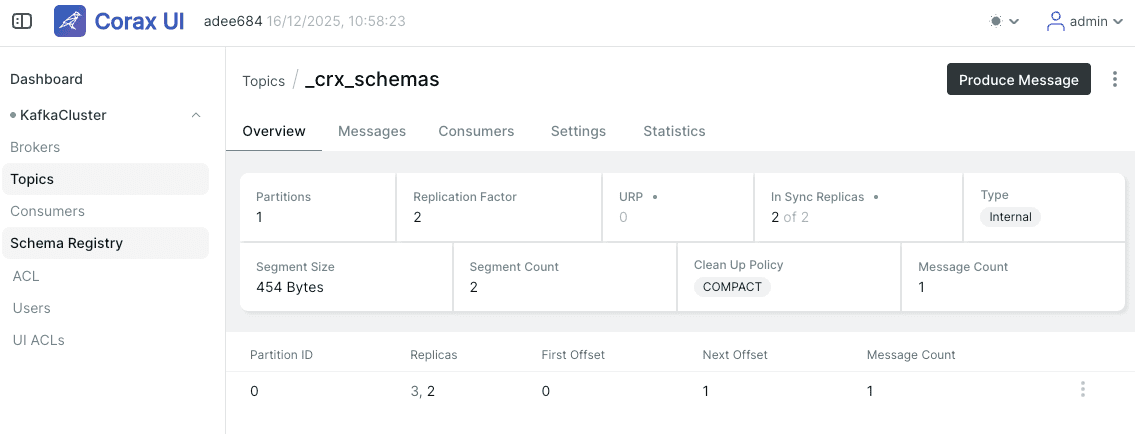
Task: Open the Statistics tab
Action: coord(674,132)
